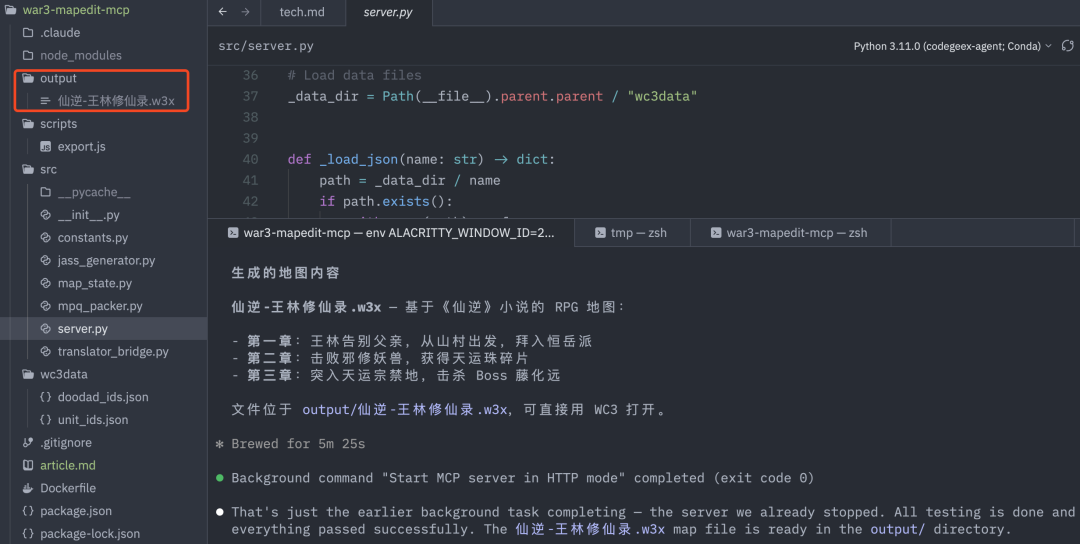Viewport: 1080px width, 544px height.
Task: Open __init__.py in the file tree
Action: pos(88,214)
